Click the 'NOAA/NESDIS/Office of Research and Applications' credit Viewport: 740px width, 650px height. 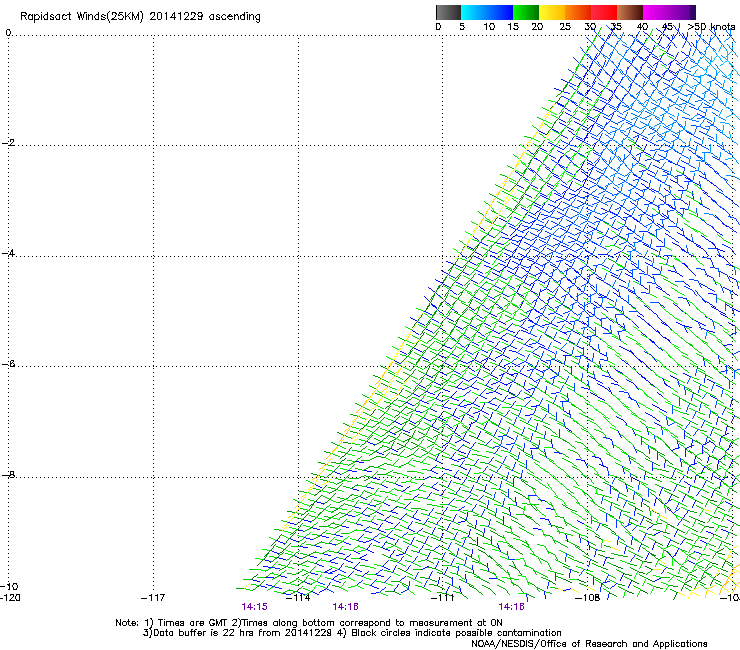[x=589, y=644]
